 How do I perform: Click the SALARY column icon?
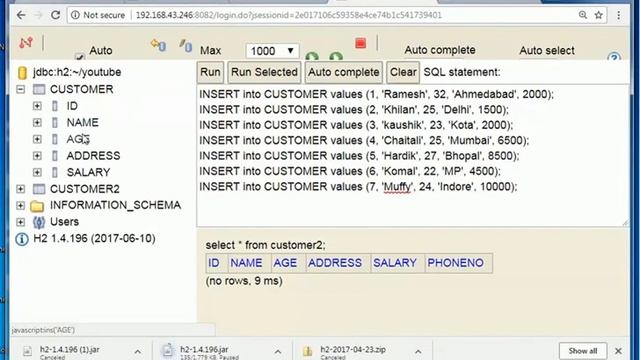click(x=55, y=172)
